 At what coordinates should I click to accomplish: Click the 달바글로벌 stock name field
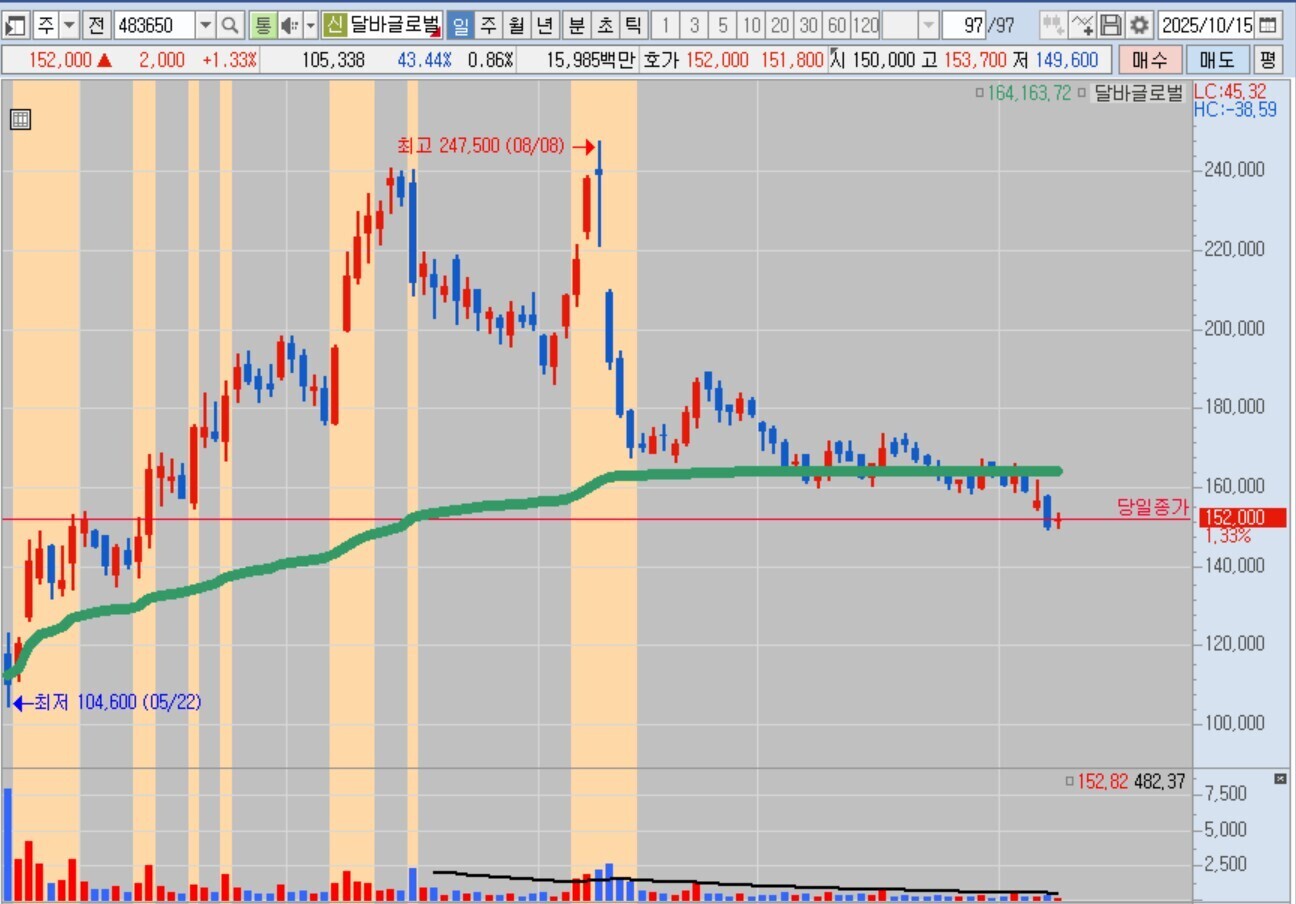[395, 25]
